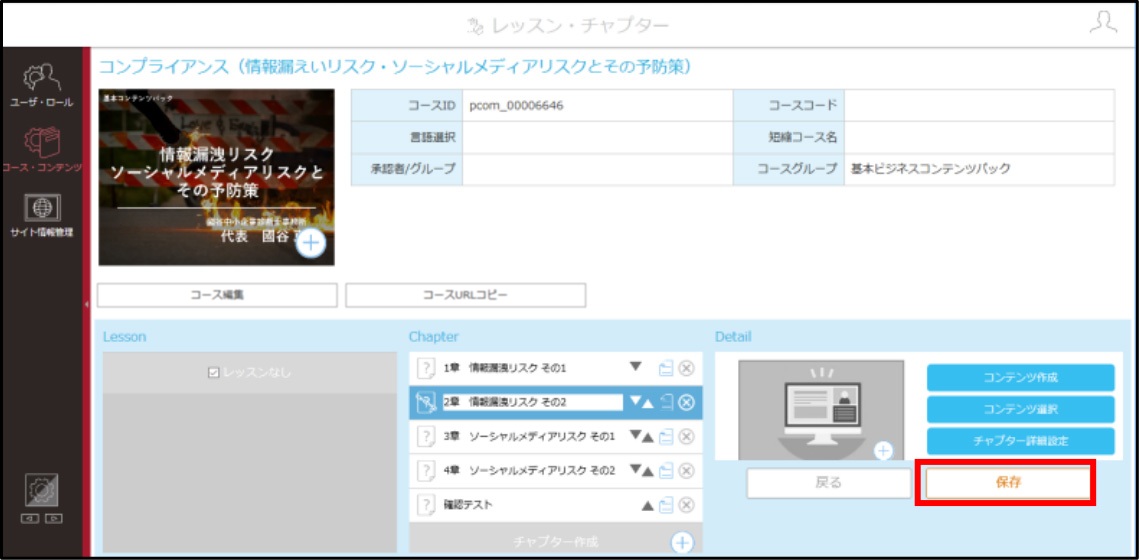
Task: Click the 言語選択 value cell
Action: pyautogui.click(x=598, y=137)
